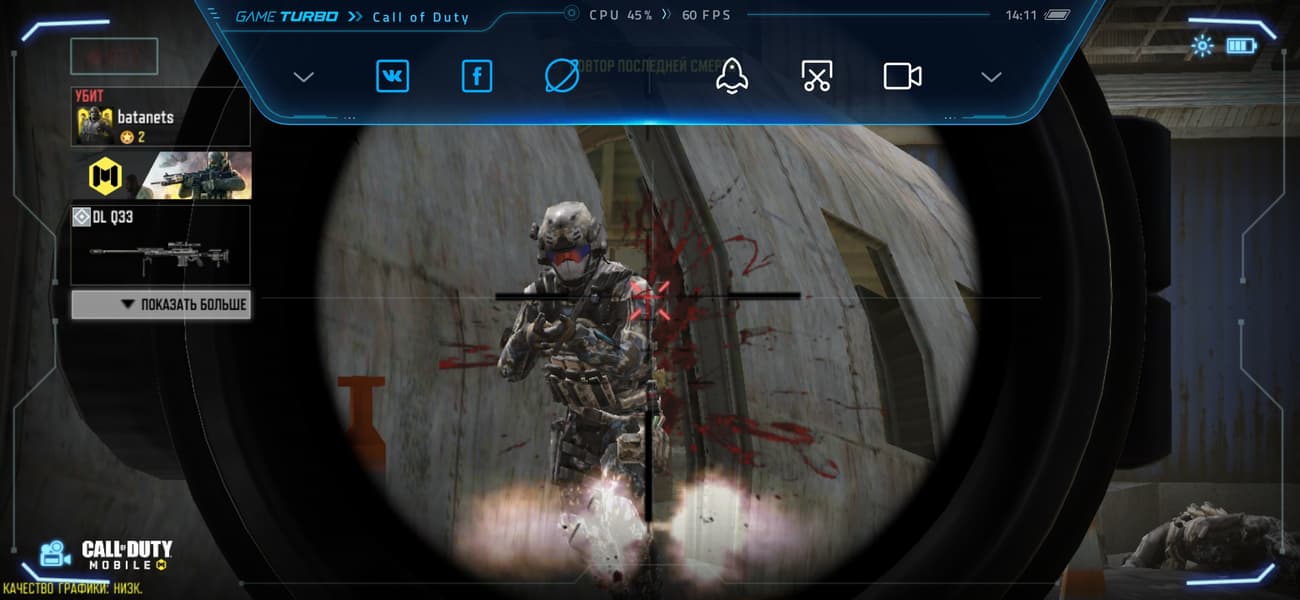Click the 14:11 clock

pos(1020,15)
